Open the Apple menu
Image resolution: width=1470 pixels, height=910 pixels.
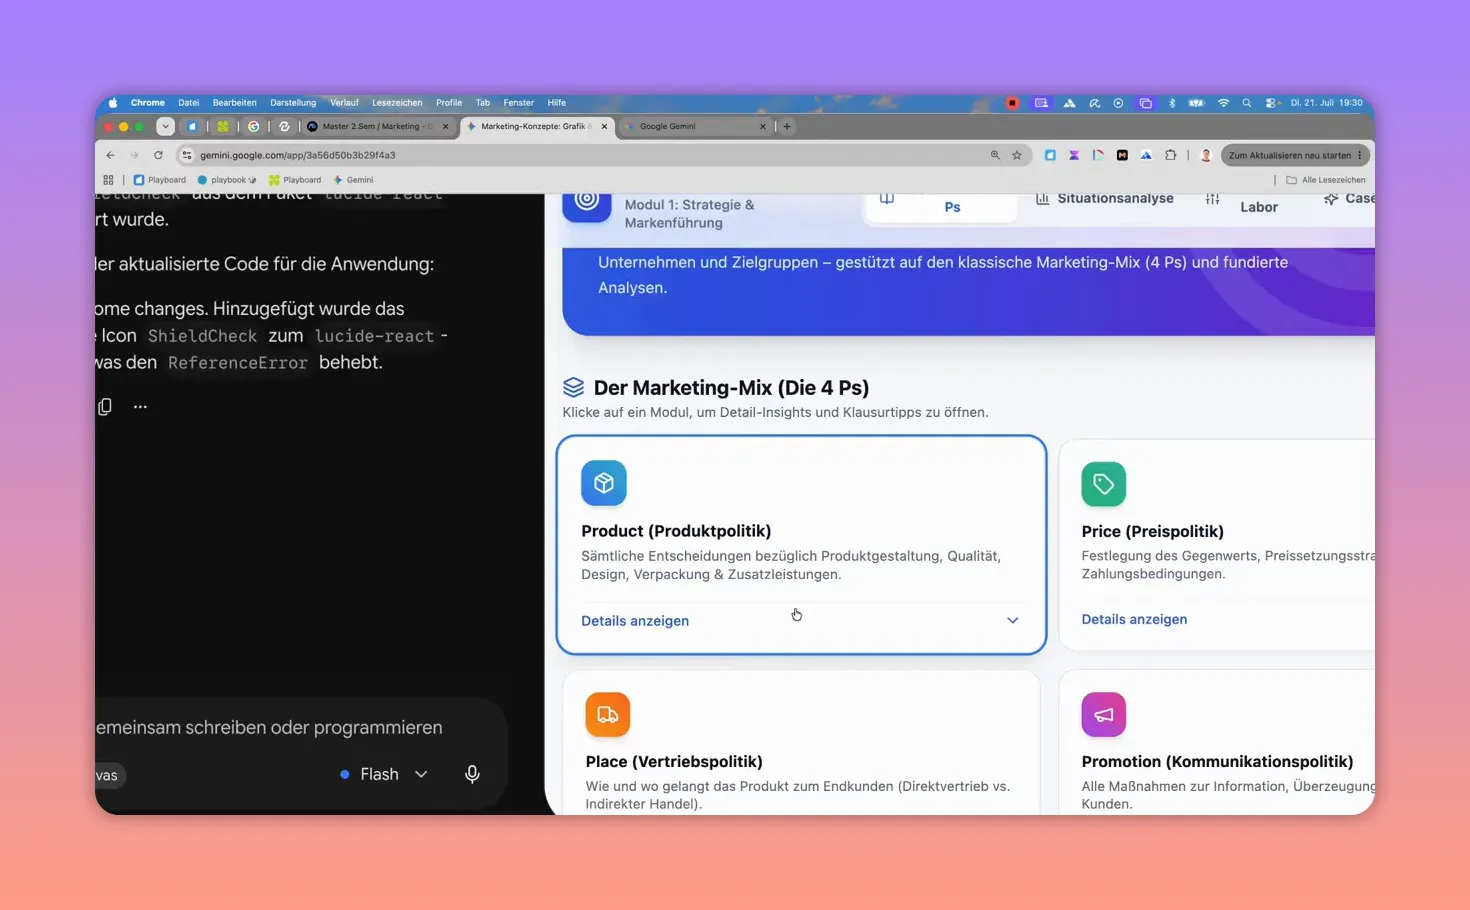pyautogui.click(x=113, y=103)
